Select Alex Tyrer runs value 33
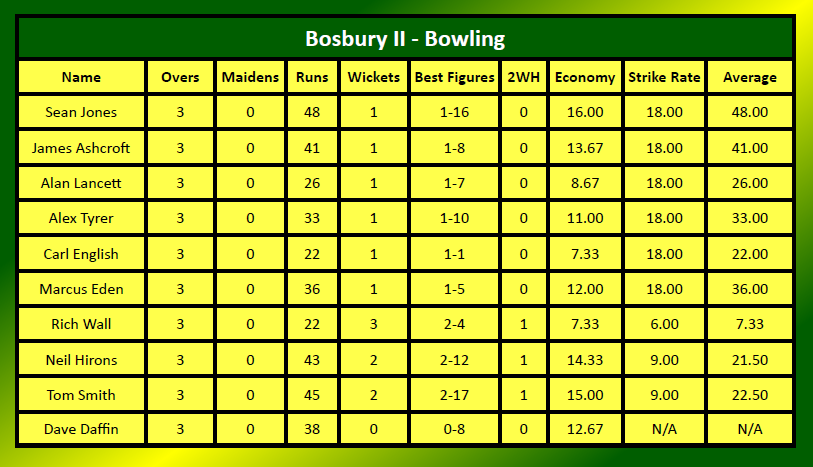 (312, 218)
